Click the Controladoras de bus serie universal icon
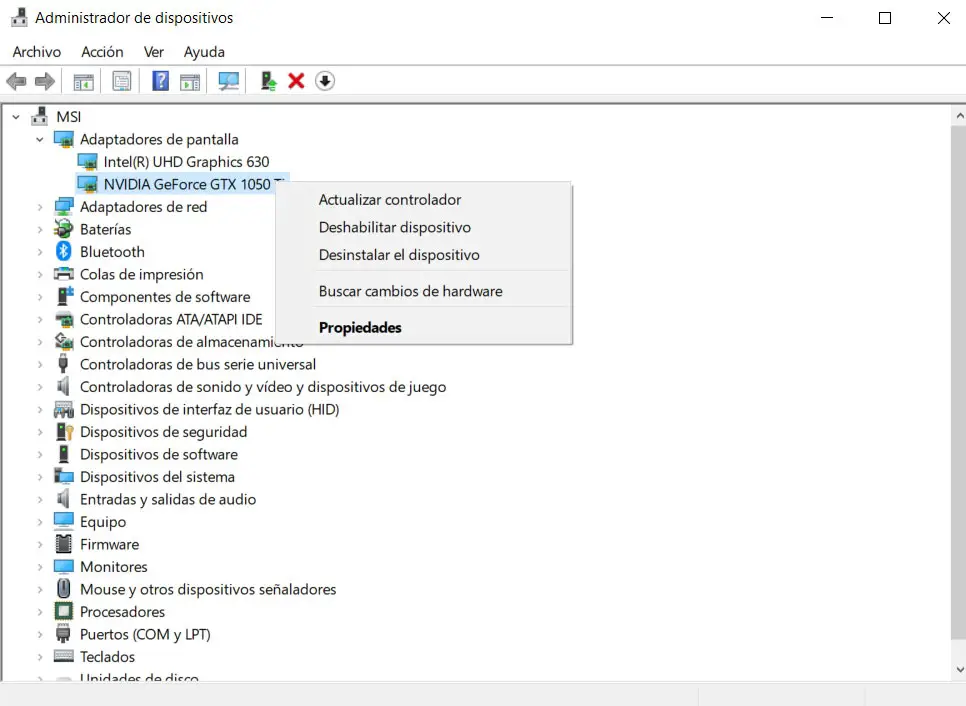Image resolution: width=966 pixels, height=706 pixels. pyautogui.click(x=63, y=363)
